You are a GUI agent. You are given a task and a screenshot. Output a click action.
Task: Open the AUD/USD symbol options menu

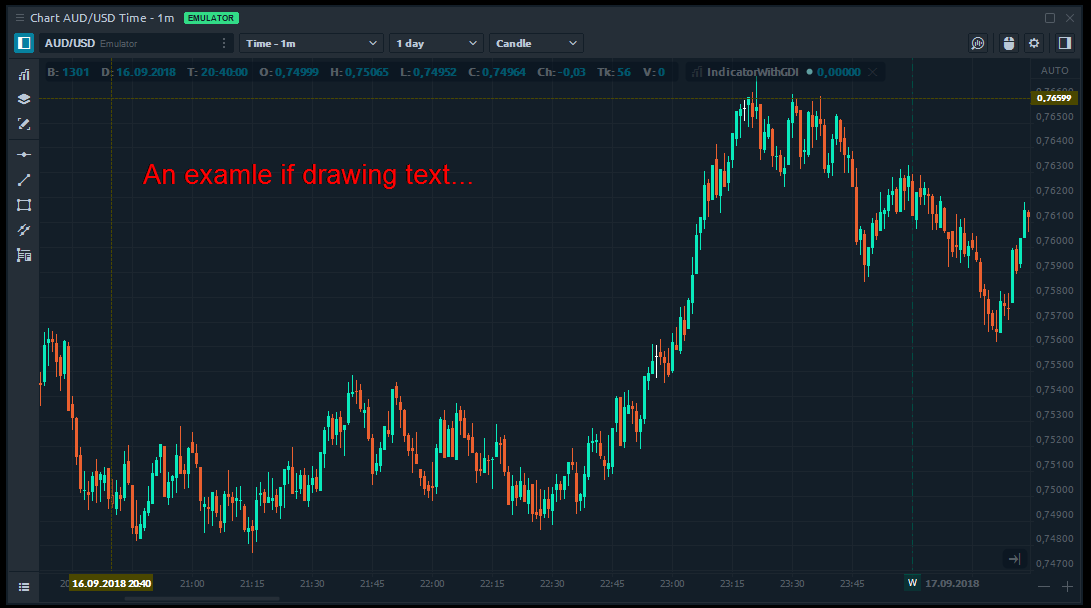click(224, 43)
